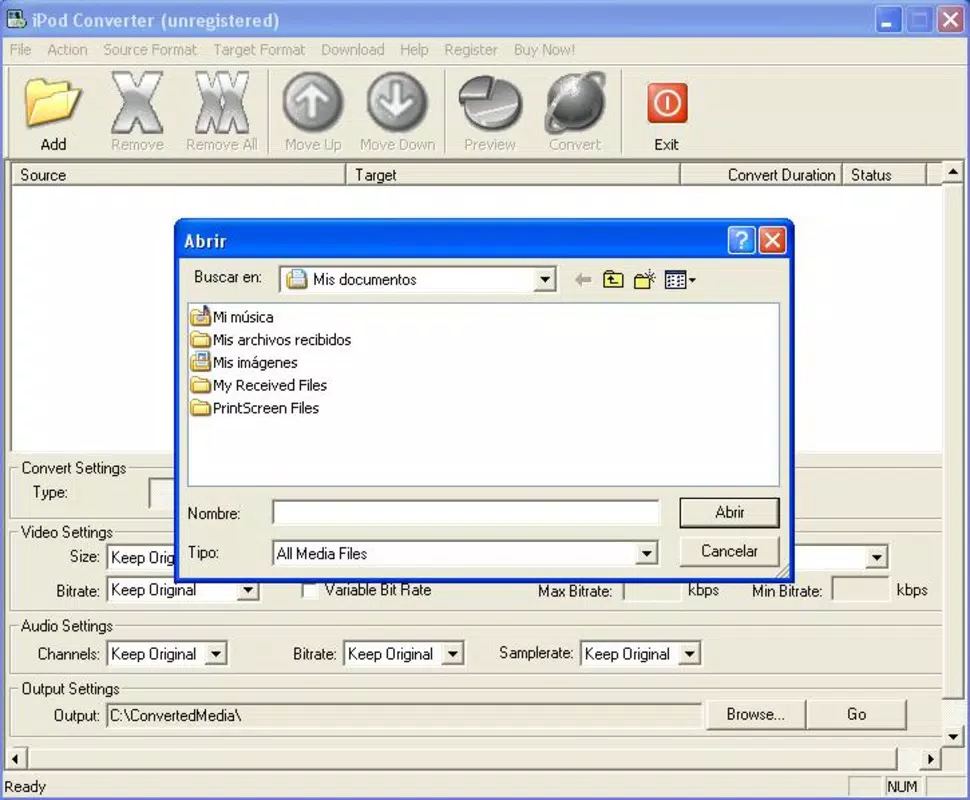970x800 pixels.
Task: Click the Max Bitrate input field
Action: tap(652, 590)
